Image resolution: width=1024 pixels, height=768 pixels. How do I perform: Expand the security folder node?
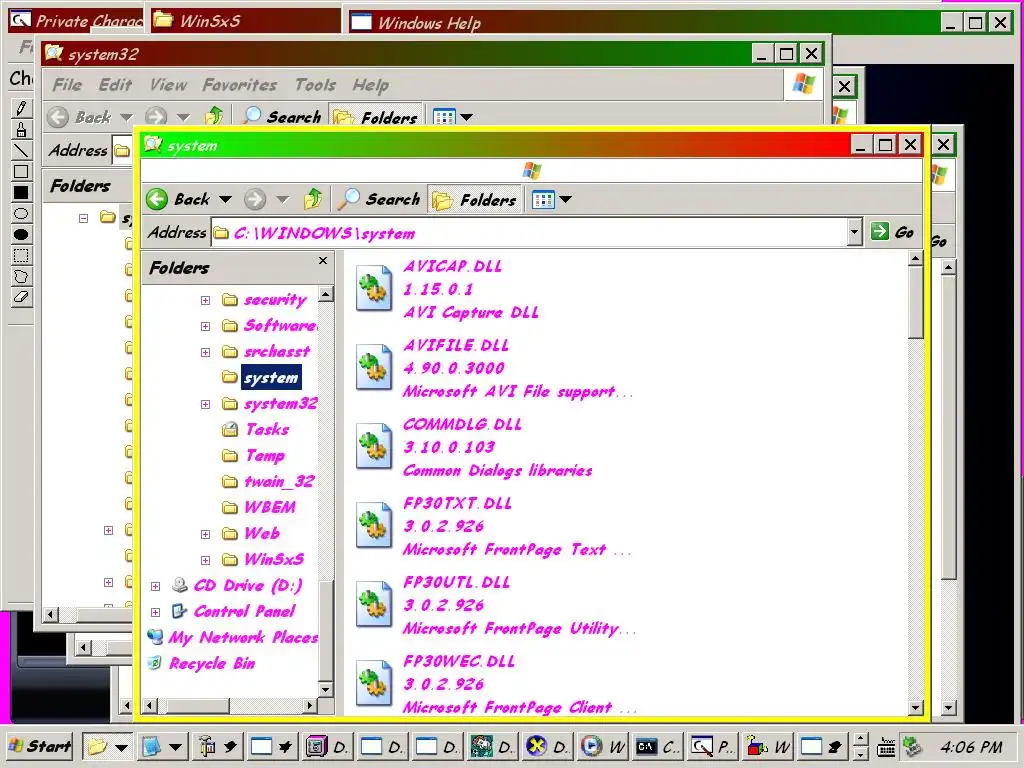click(205, 300)
